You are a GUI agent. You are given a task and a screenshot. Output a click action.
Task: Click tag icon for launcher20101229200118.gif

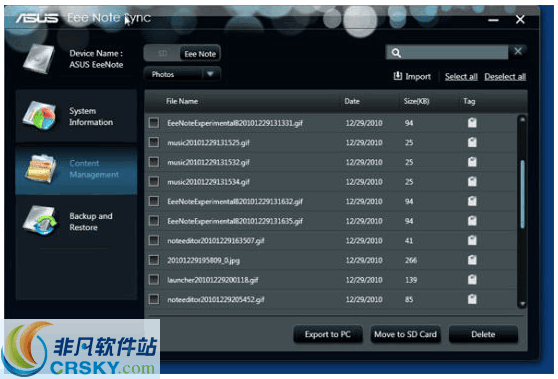472,279
